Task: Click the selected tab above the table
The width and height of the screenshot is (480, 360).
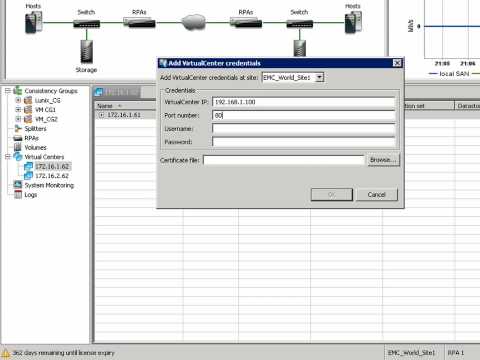Action: click(117, 92)
